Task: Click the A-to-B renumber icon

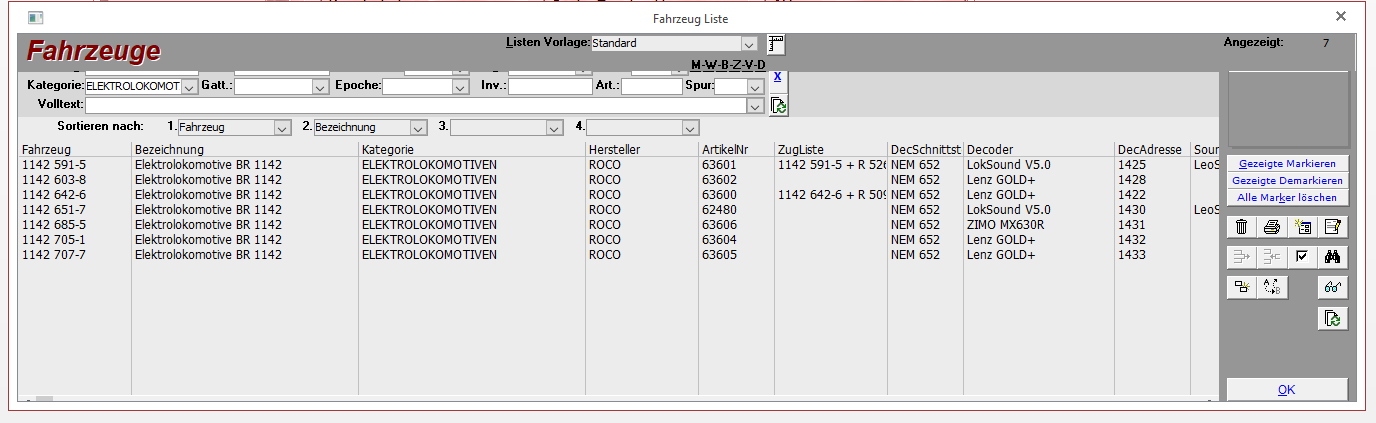Action: [x=1272, y=287]
